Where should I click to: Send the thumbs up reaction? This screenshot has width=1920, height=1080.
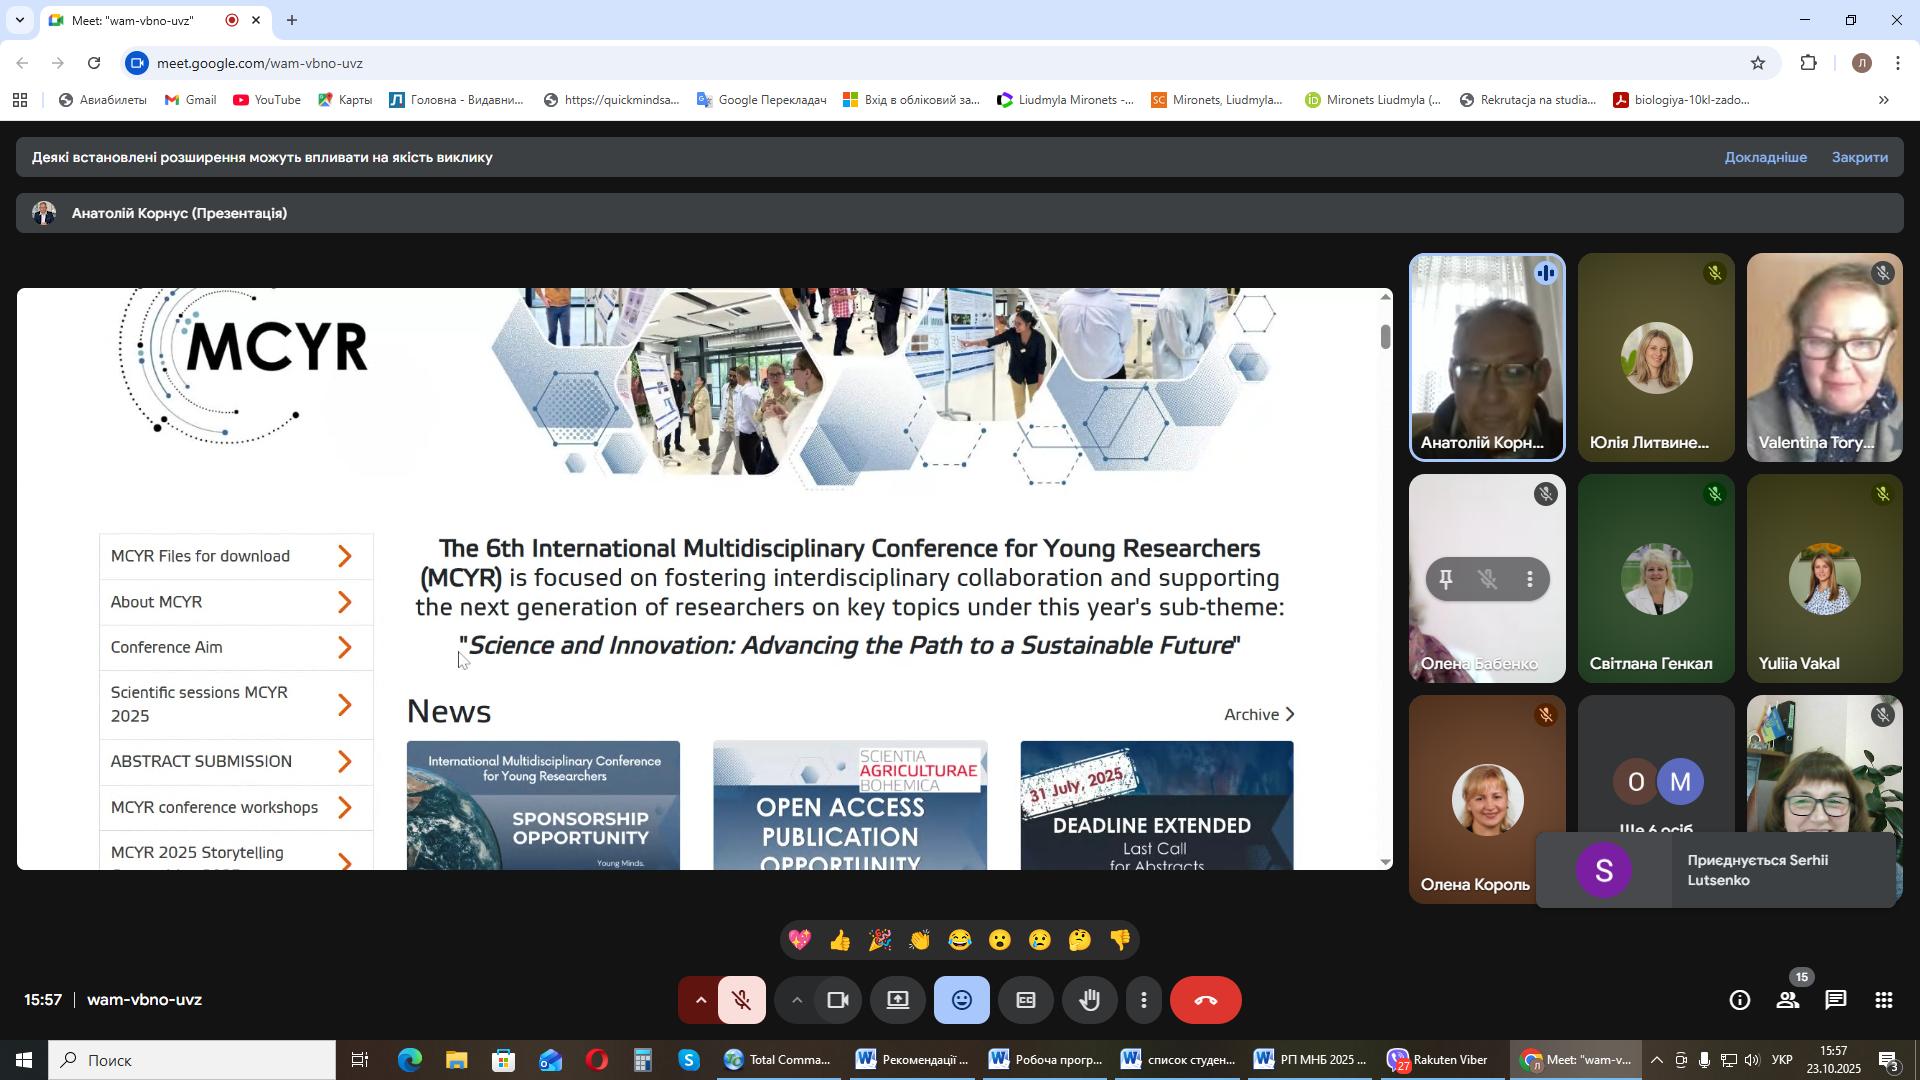point(839,941)
